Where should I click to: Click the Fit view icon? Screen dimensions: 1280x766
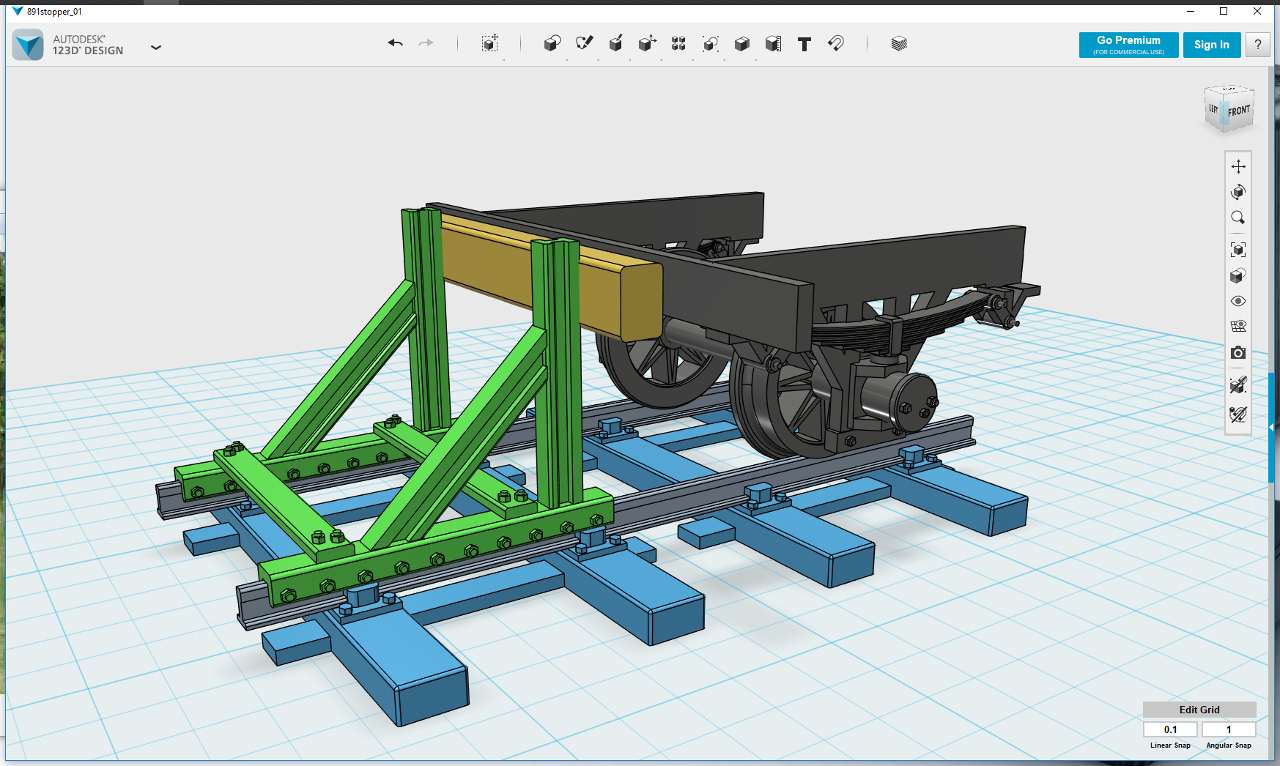pos(1238,250)
